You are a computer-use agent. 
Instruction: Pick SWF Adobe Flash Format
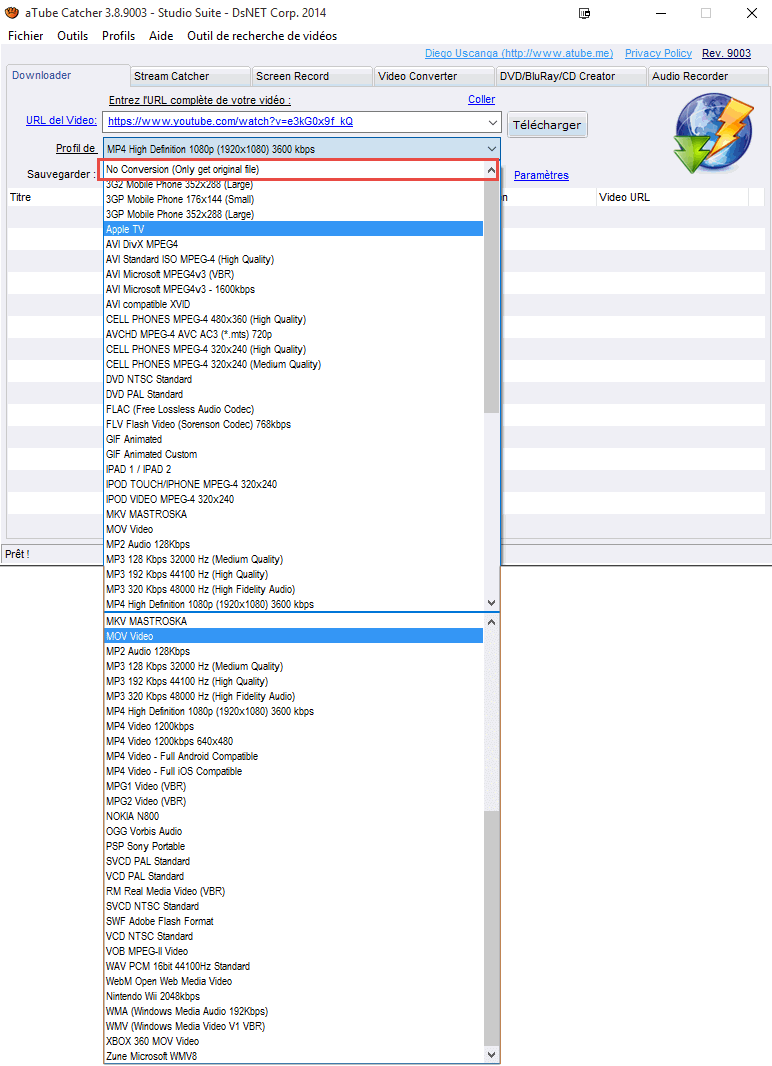pyautogui.click(x=294, y=921)
